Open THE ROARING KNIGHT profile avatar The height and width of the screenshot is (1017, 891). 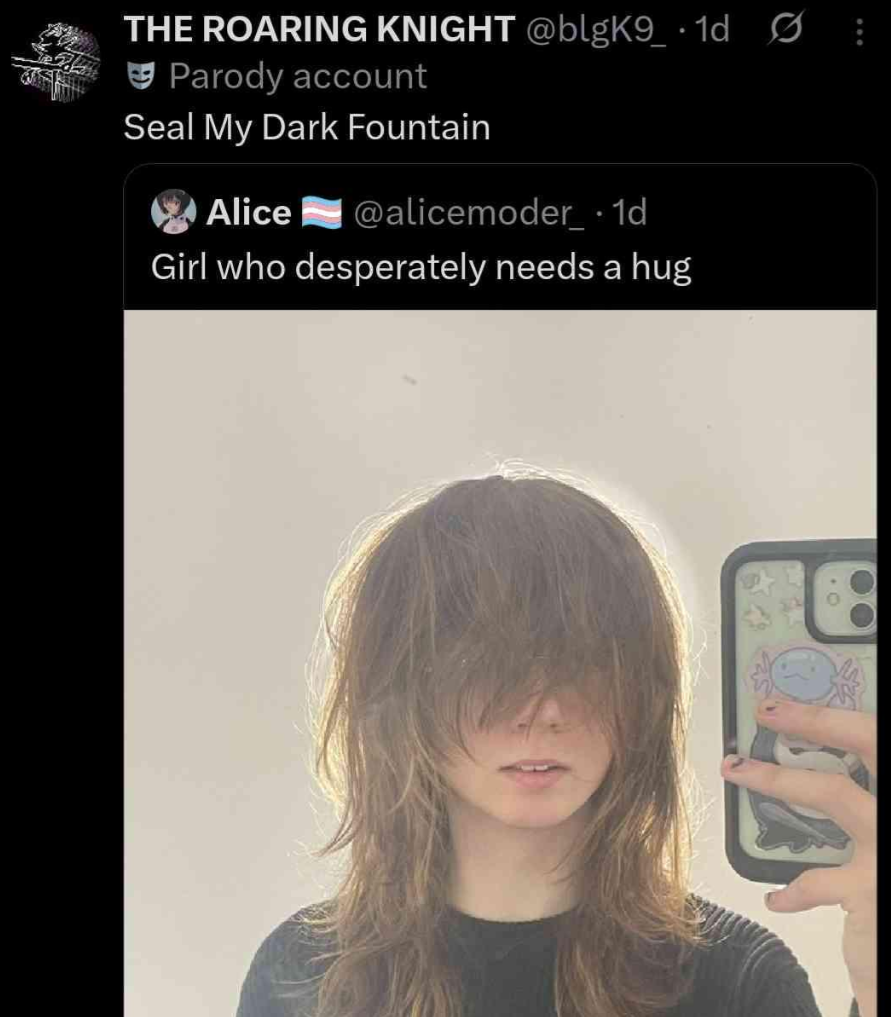[x=56, y=62]
